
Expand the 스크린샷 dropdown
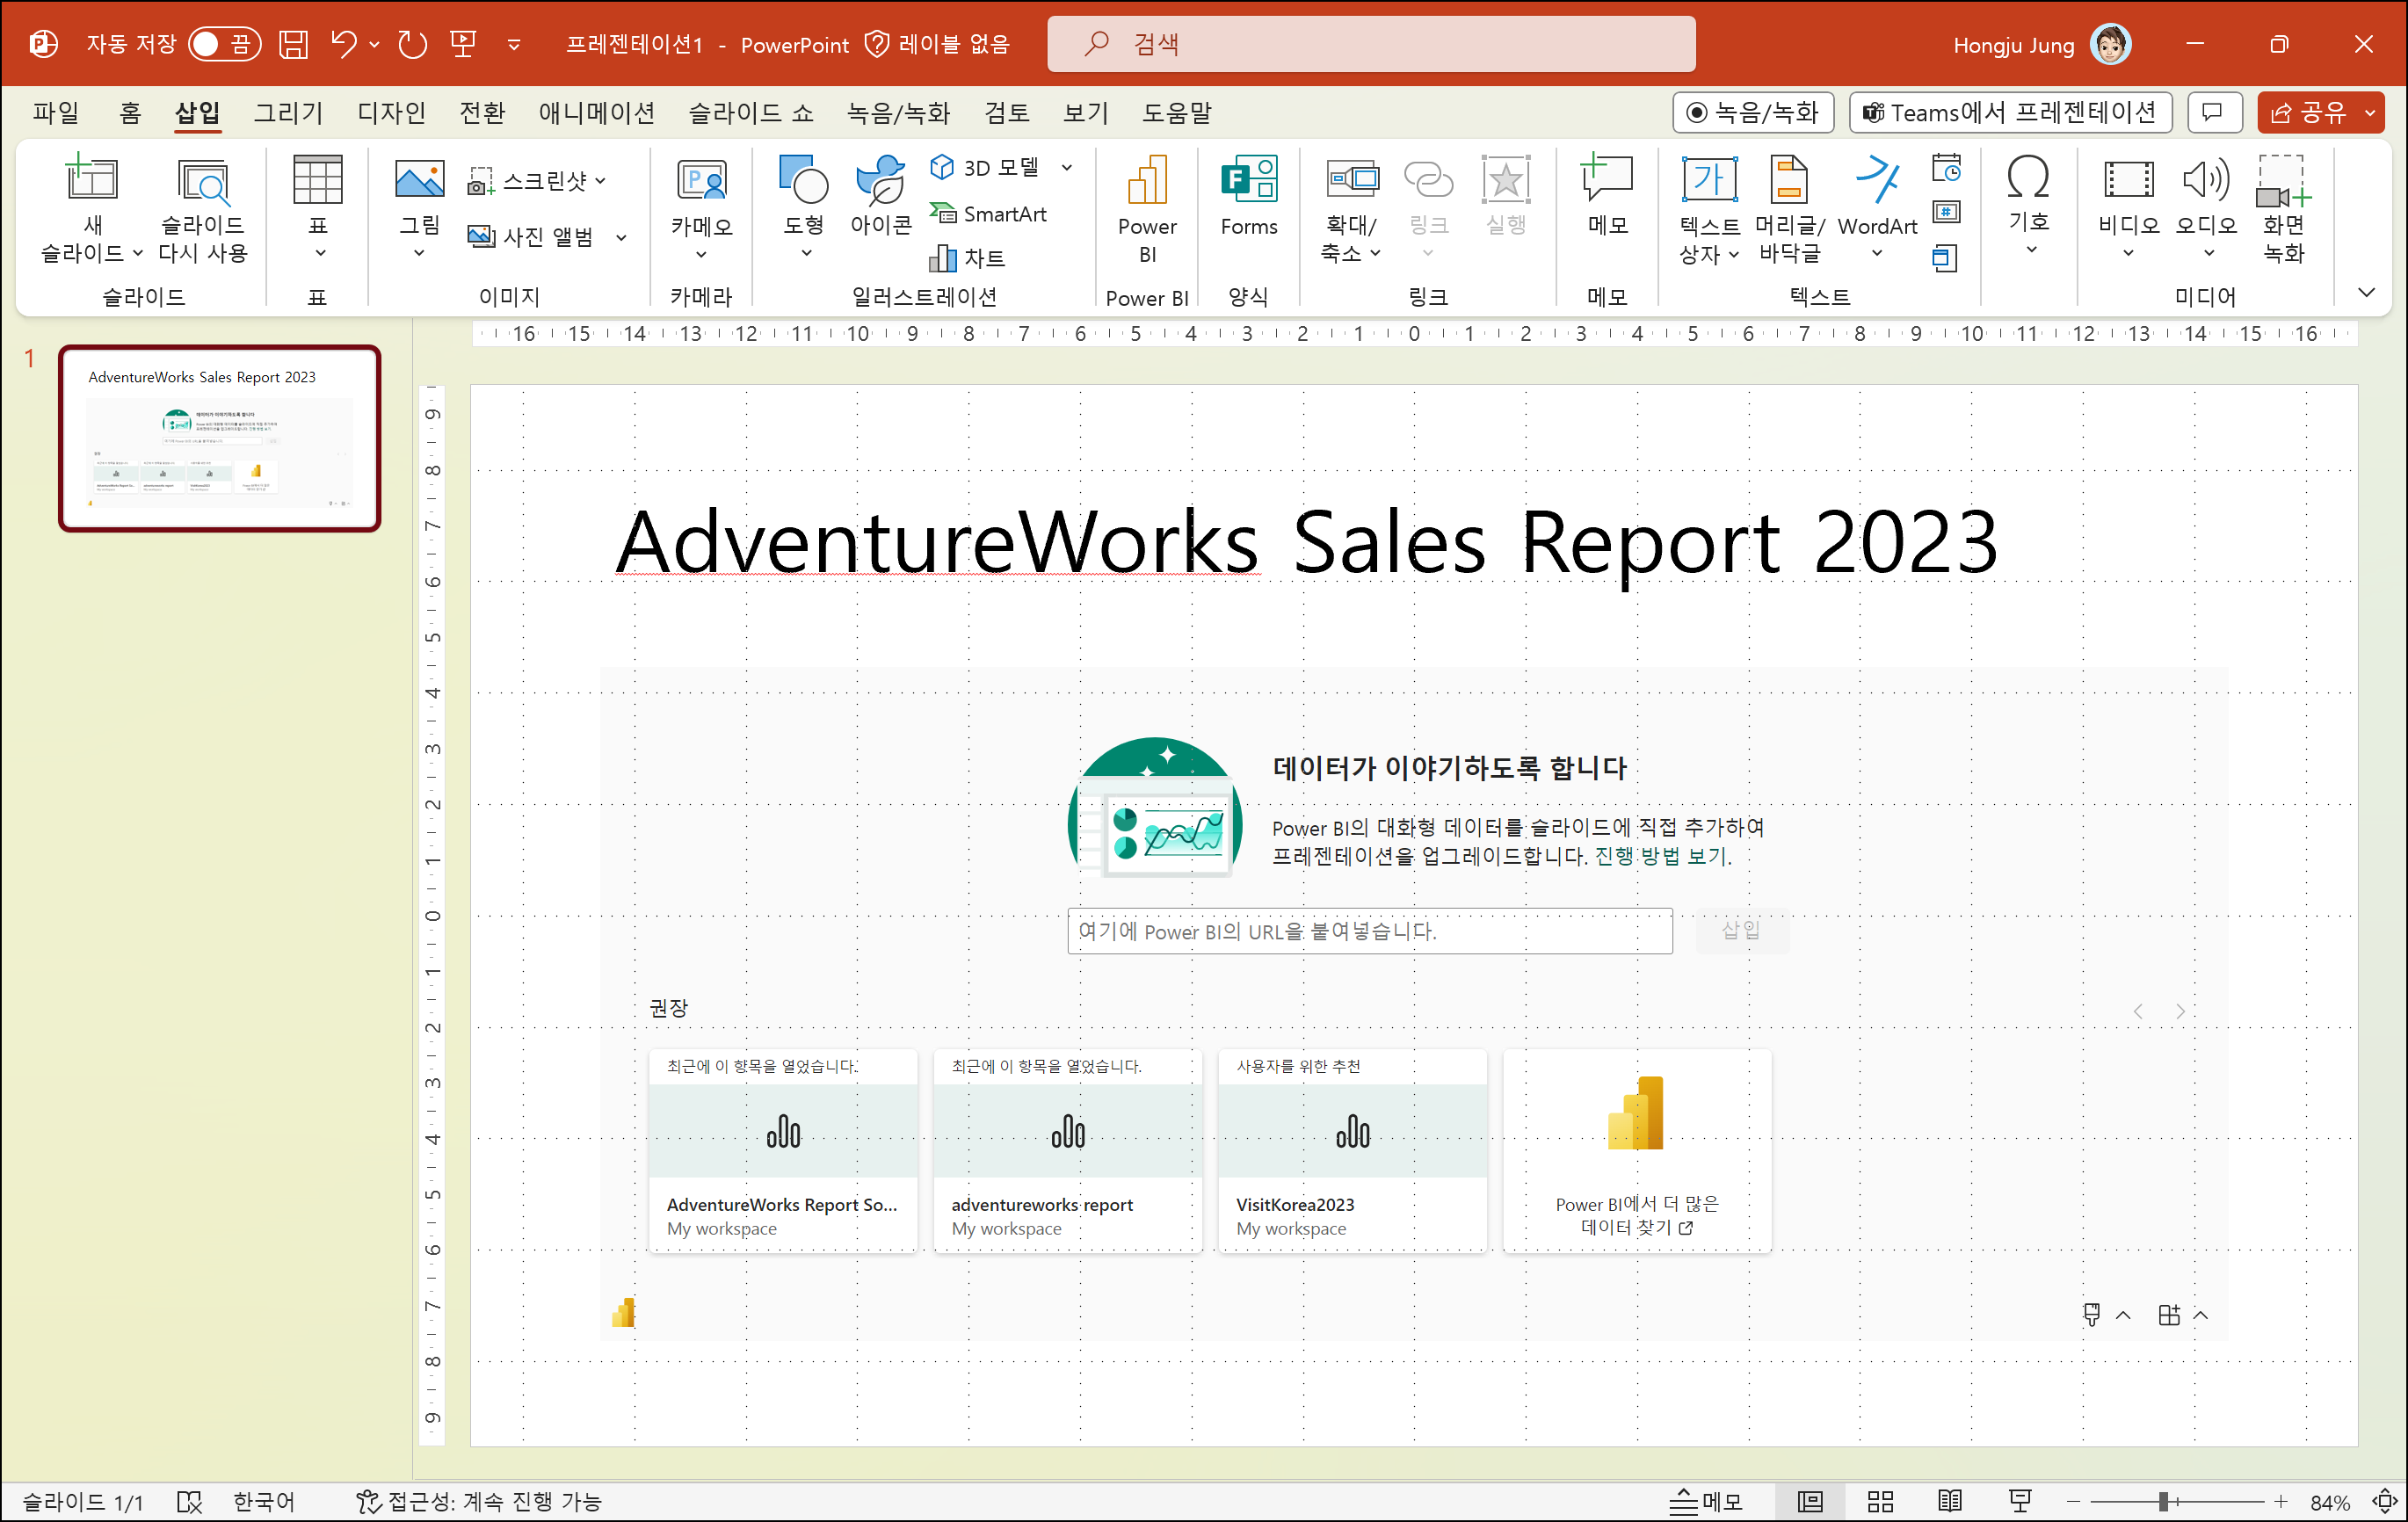point(601,181)
